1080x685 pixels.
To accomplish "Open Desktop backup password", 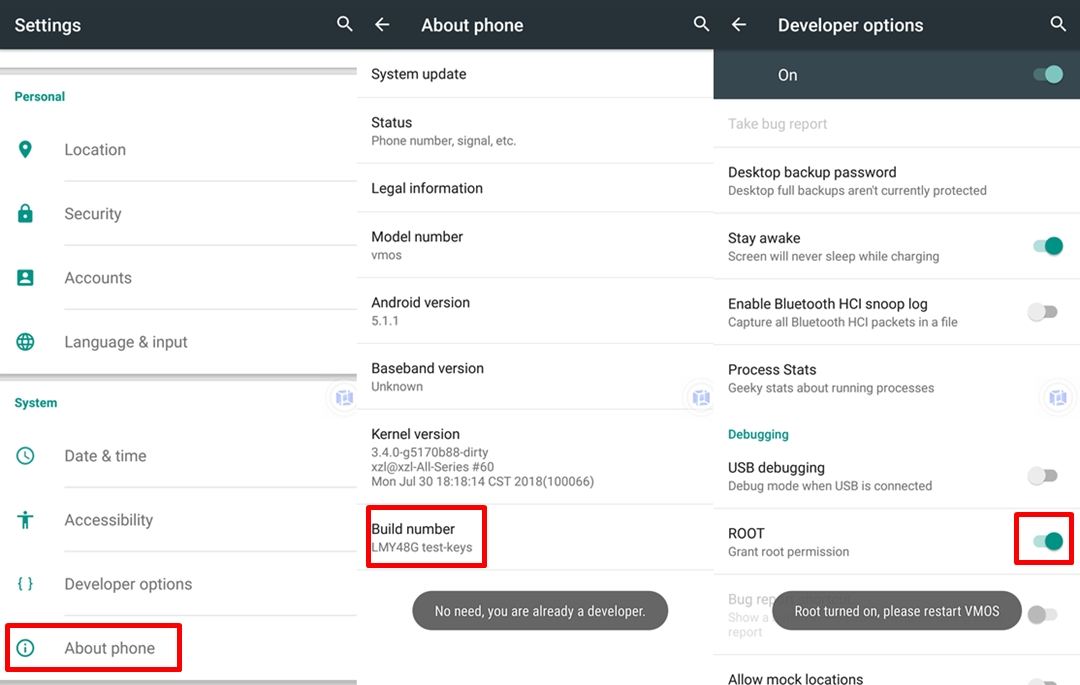I will tap(897, 180).
